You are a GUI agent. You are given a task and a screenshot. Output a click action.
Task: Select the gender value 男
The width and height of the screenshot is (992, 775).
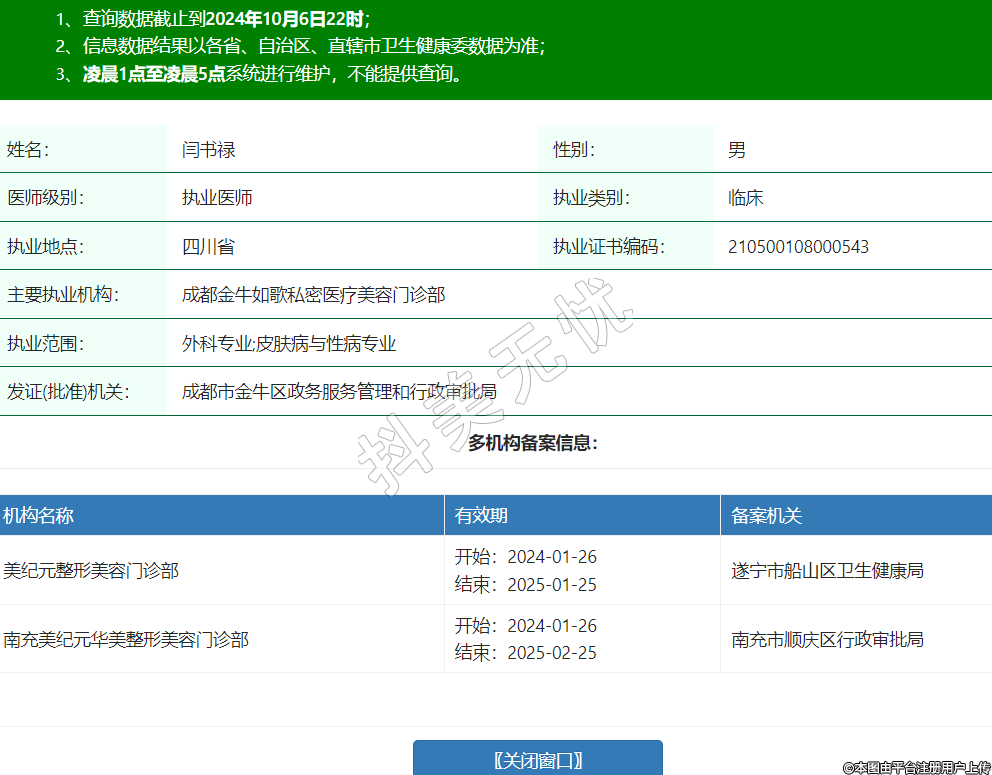coord(736,150)
